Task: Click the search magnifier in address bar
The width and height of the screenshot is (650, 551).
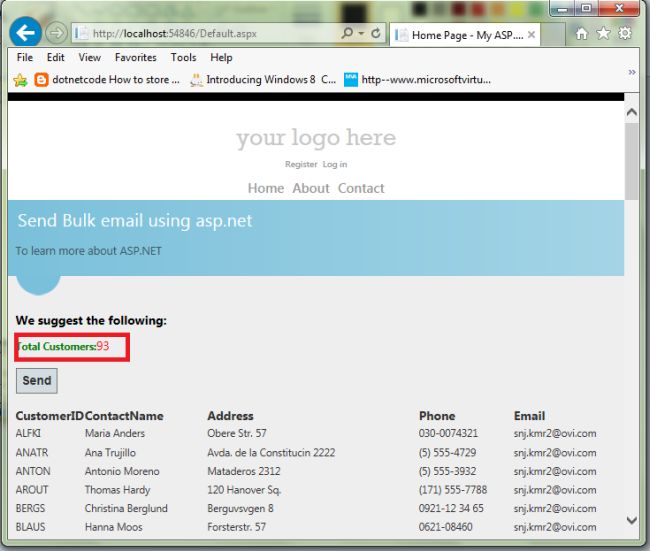Action: pos(347,33)
